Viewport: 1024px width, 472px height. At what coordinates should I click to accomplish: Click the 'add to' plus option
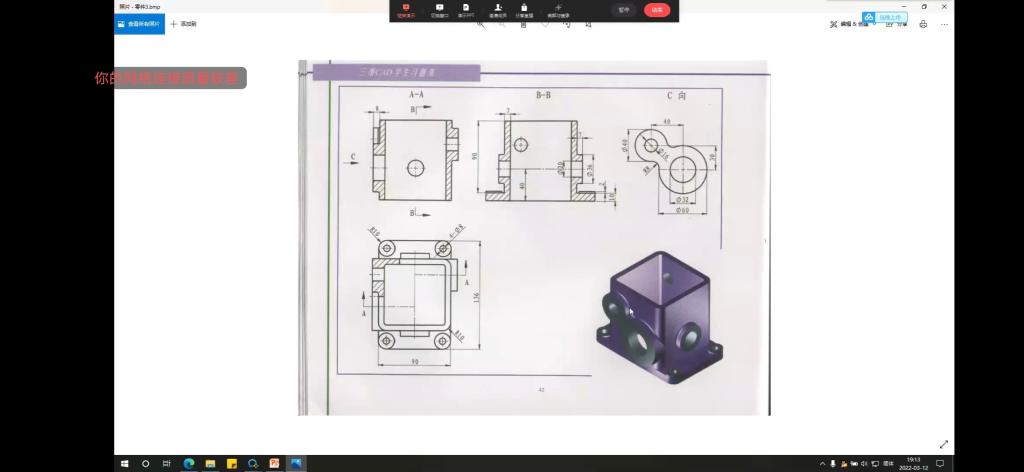(x=183, y=24)
